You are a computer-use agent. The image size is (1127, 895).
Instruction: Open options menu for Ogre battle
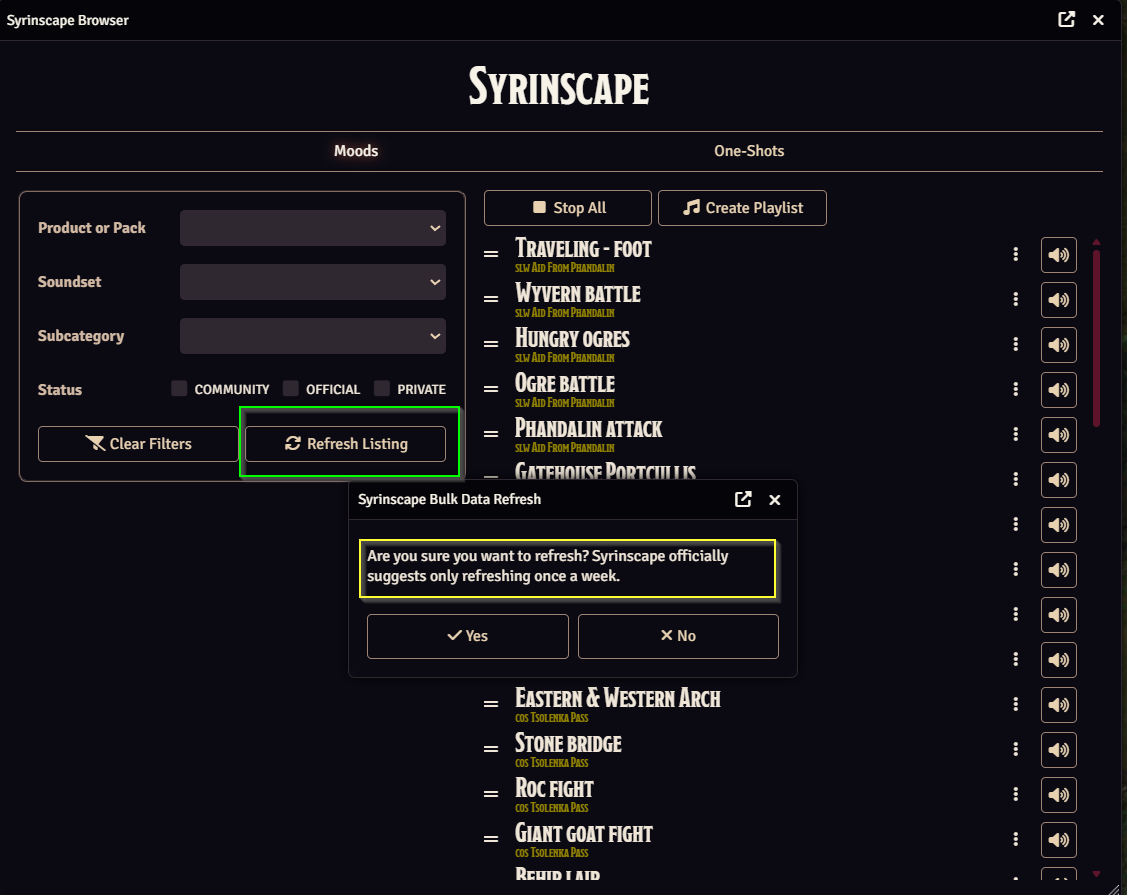(1016, 389)
